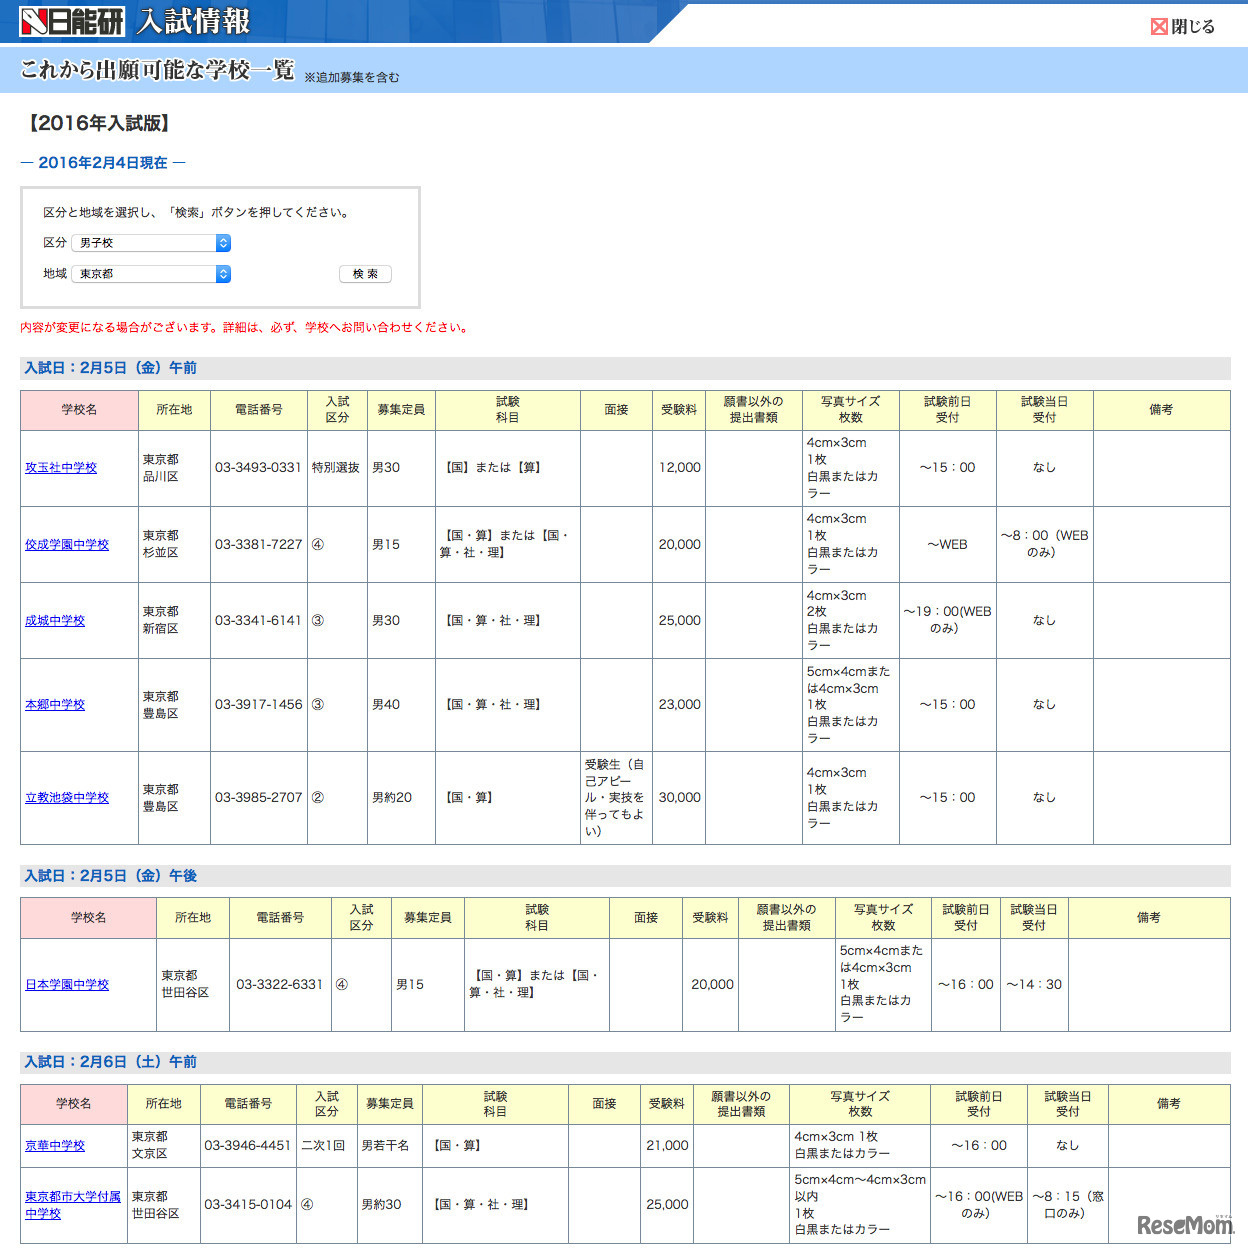Screen dimensions: 1248x1248
Task: Click the 〜8：15（窓口のみ） cell
Action: [1068, 1205]
